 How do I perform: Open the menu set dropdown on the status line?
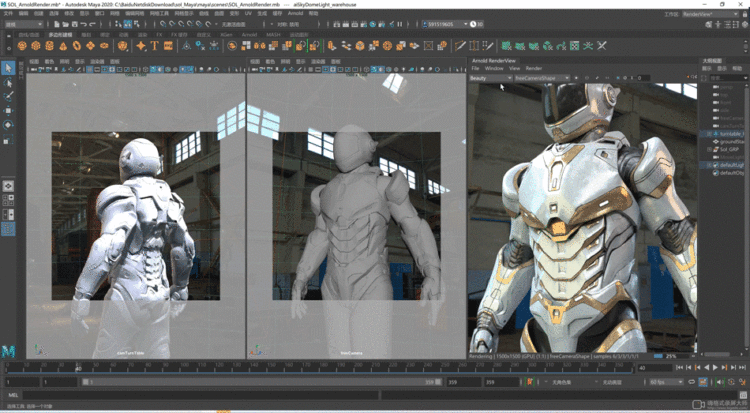click(x=24, y=24)
